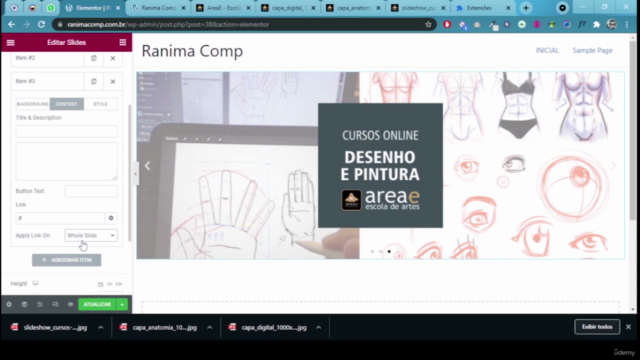Remove slide Item #2
This screenshot has height=360, width=640.
point(113,58)
